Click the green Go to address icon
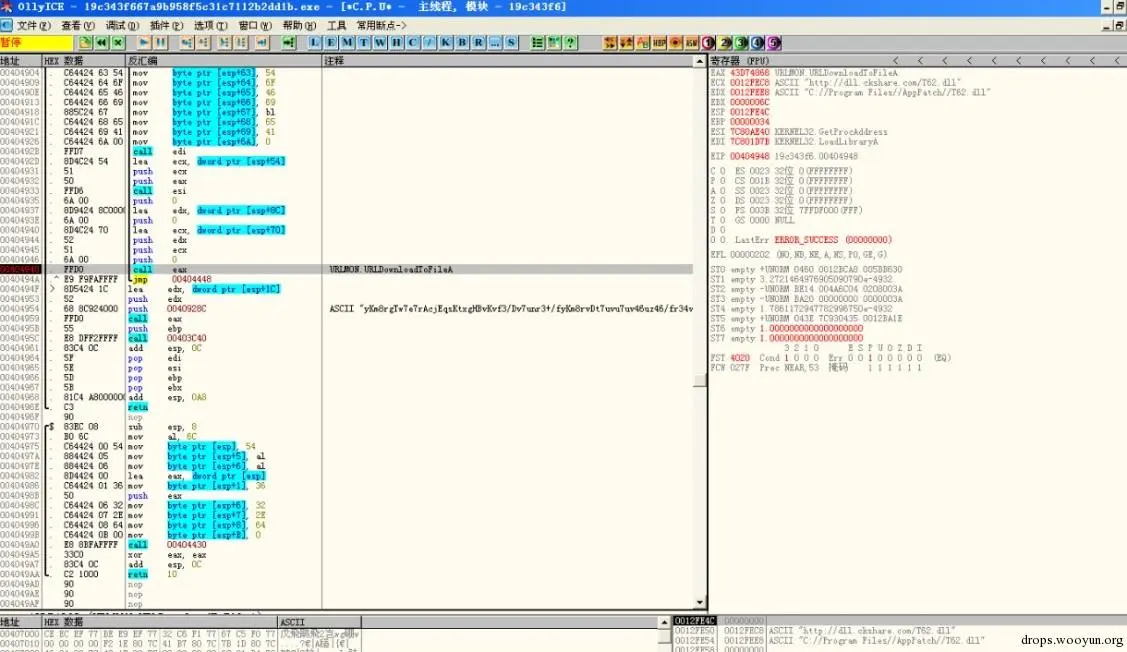The image size is (1127, 652). click(288, 42)
